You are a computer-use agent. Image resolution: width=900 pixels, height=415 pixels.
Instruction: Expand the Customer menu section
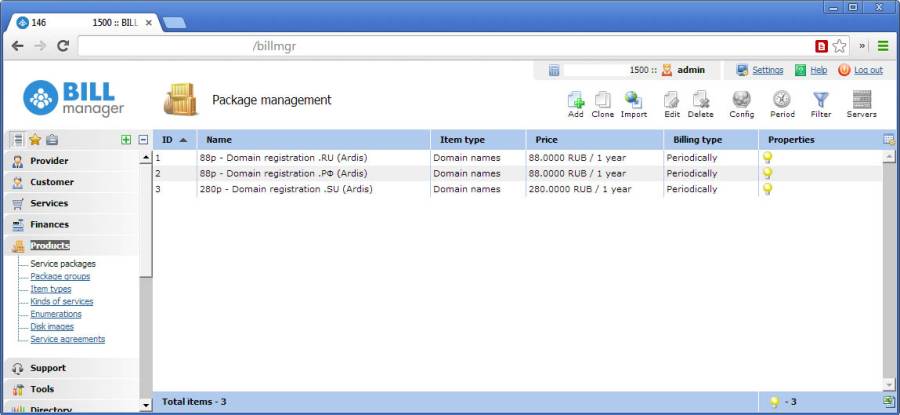click(x=72, y=182)
